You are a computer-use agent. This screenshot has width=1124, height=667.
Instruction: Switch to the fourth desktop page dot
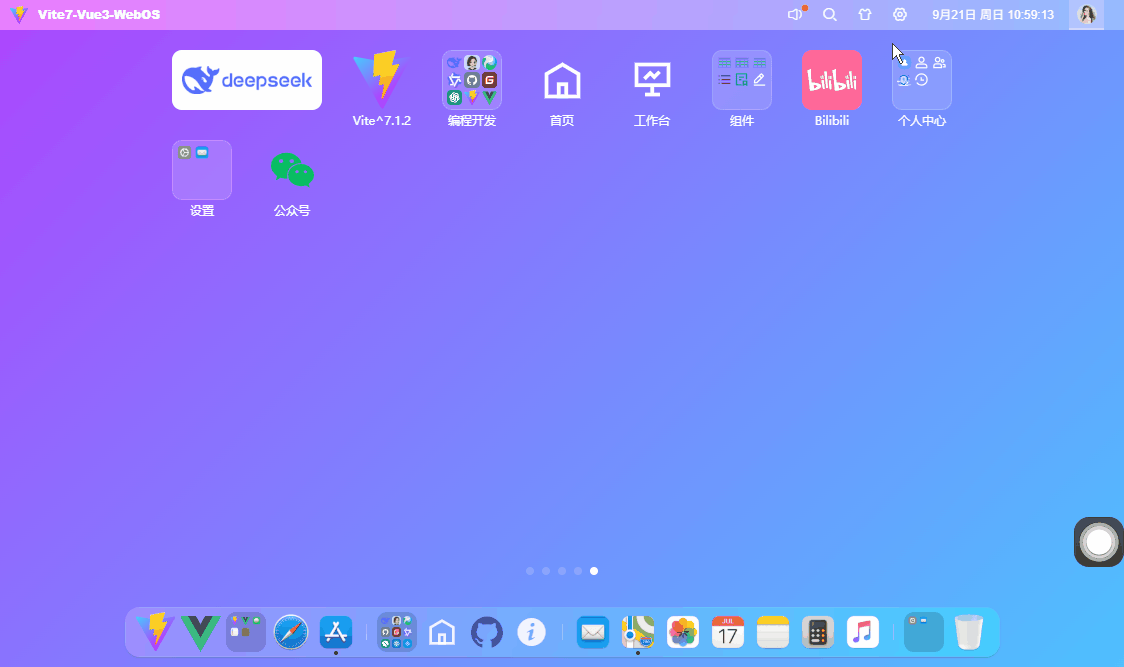point(578,571)
